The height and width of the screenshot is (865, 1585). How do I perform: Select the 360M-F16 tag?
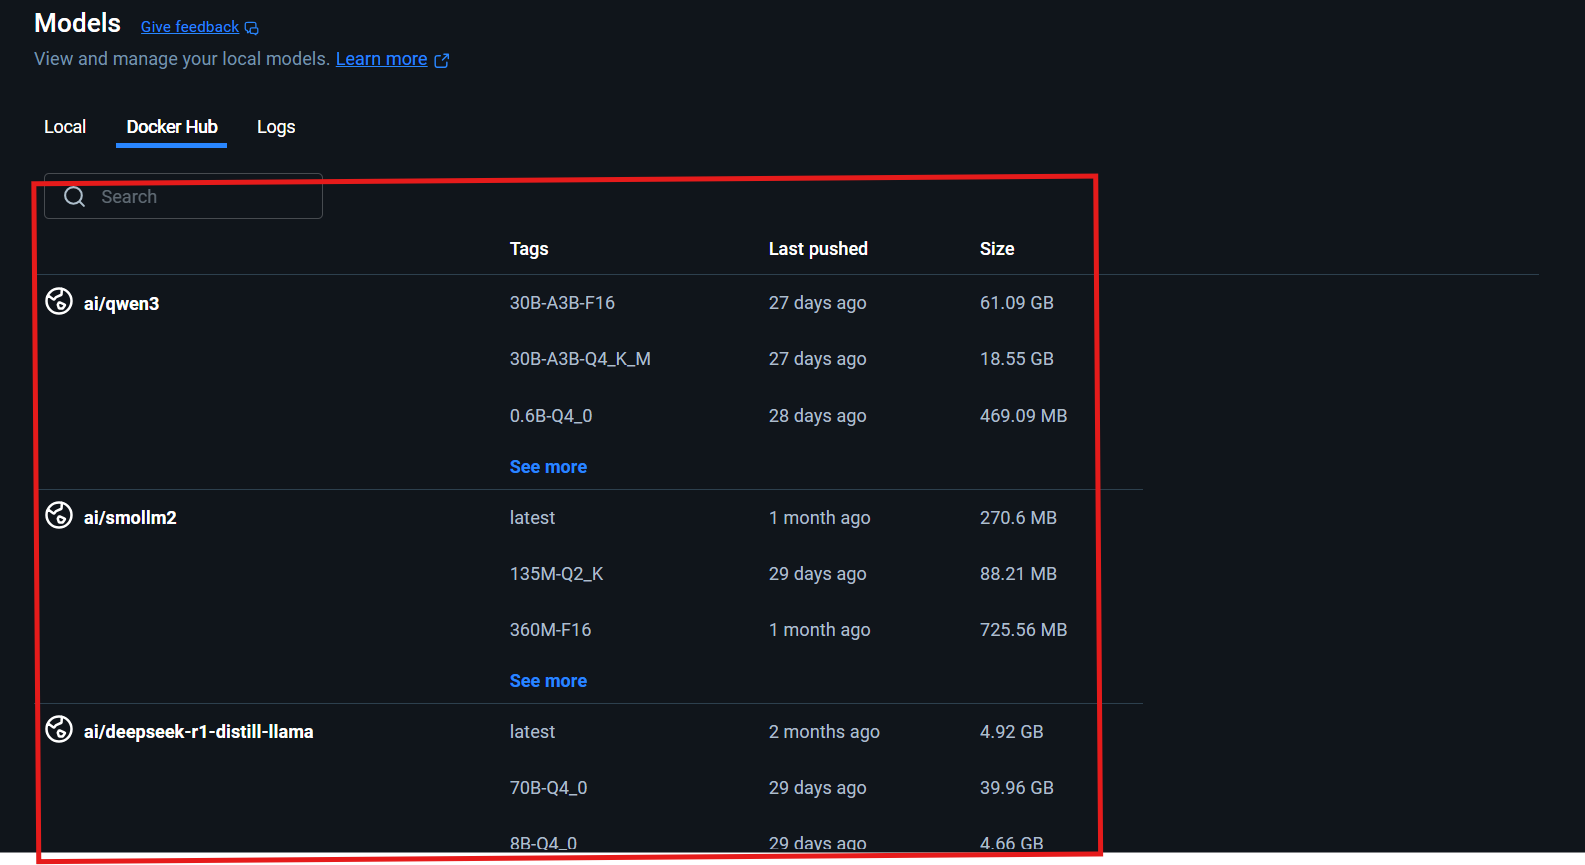(550, 630)
